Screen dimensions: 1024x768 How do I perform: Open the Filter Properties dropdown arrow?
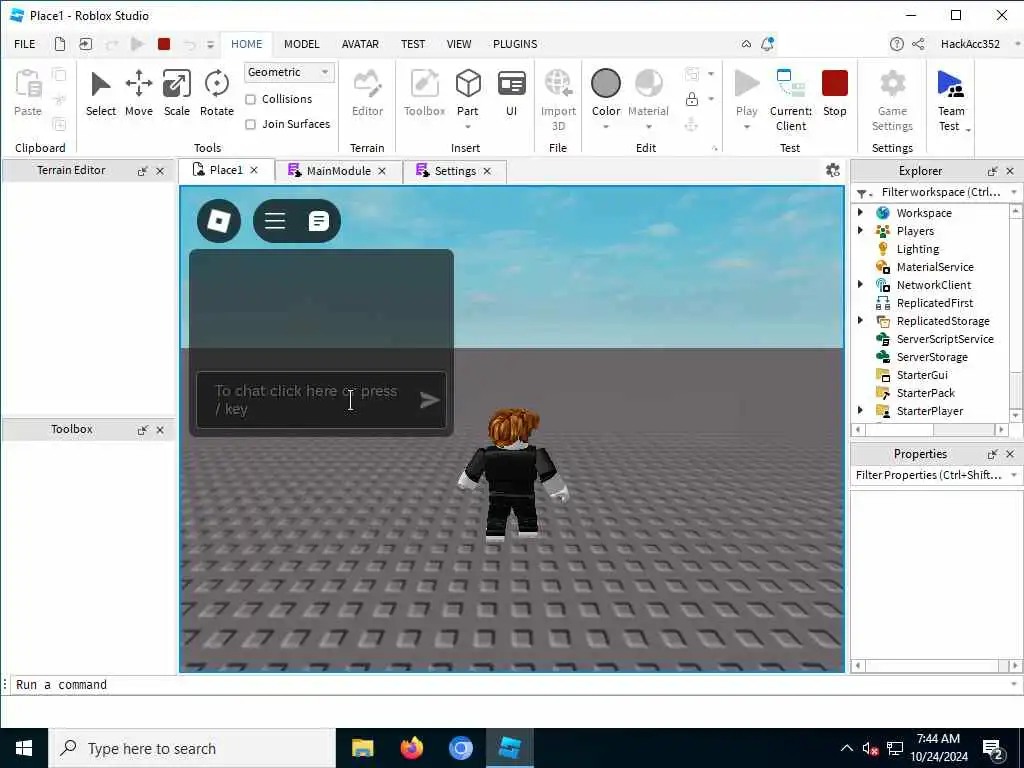point(1014,475)
